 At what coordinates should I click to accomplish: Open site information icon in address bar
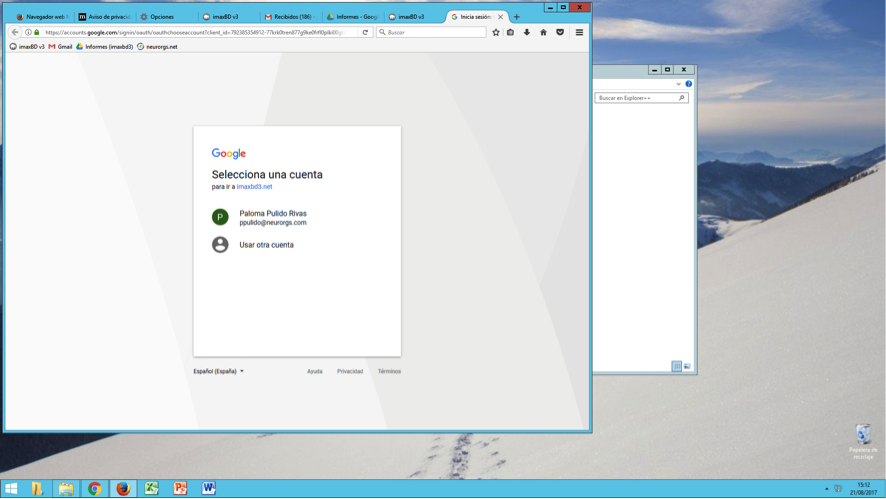click(x=28, y=32)
